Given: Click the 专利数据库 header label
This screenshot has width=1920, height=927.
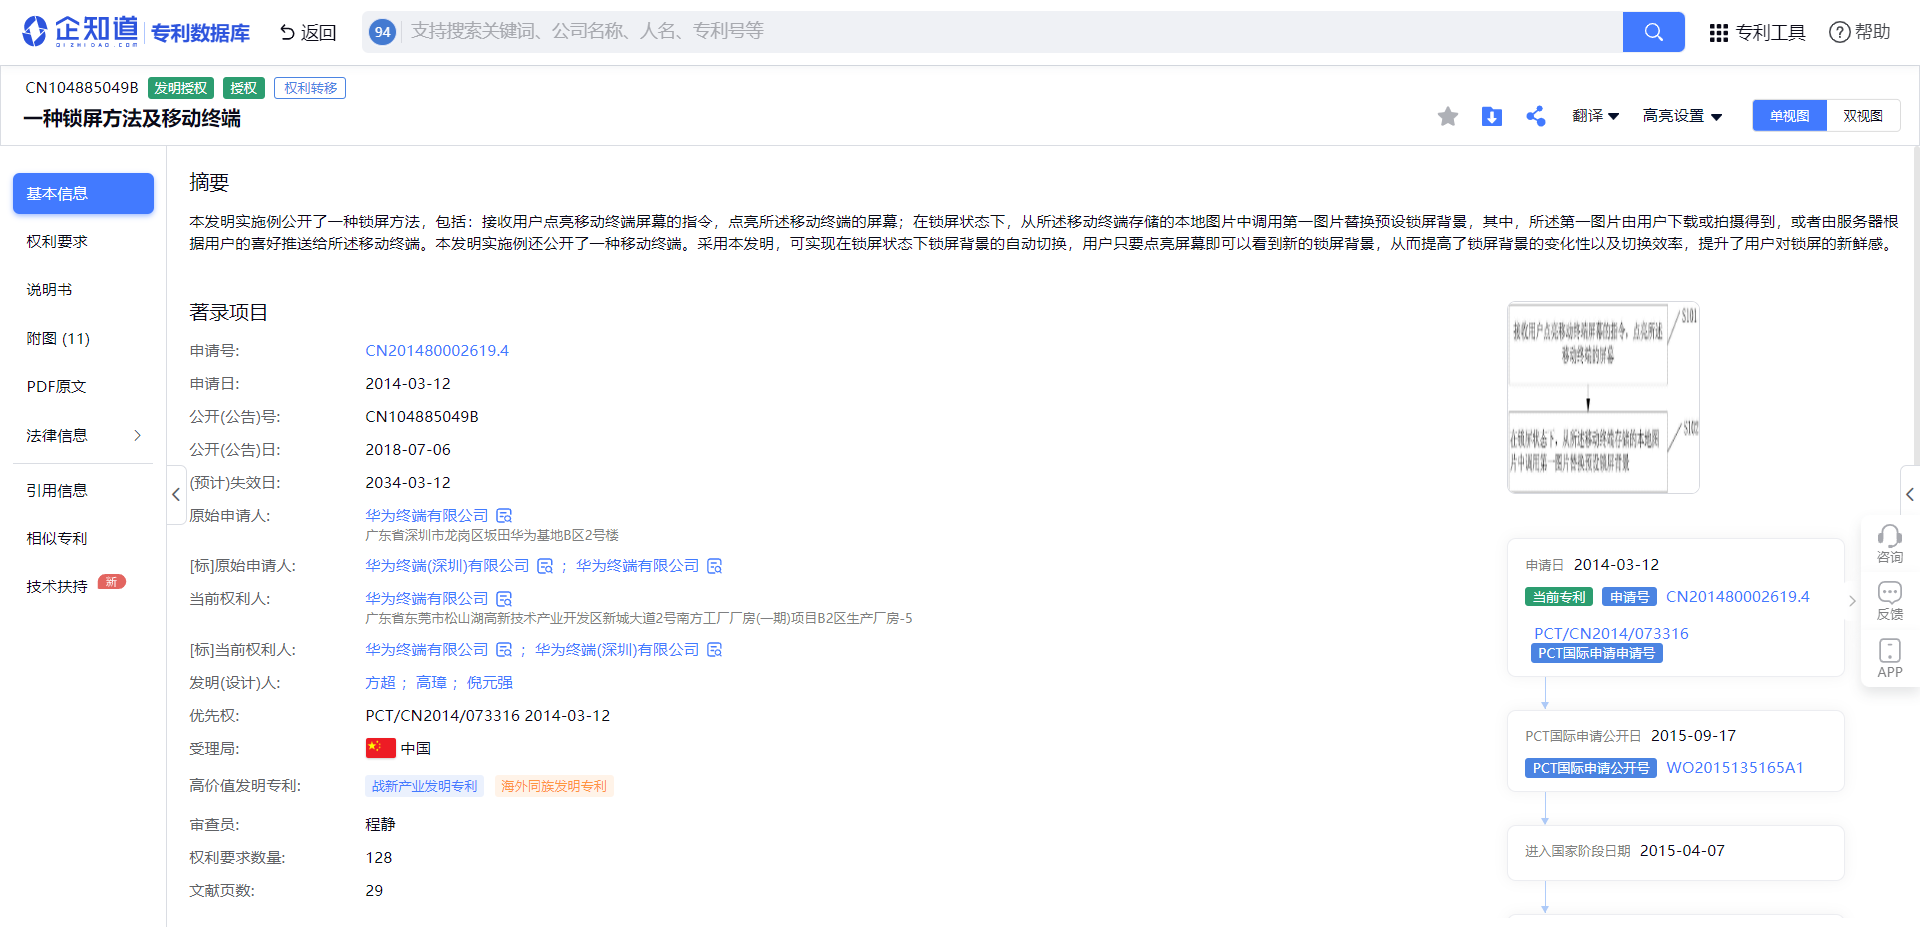Looking at the screenshot, I should point(200,33).
